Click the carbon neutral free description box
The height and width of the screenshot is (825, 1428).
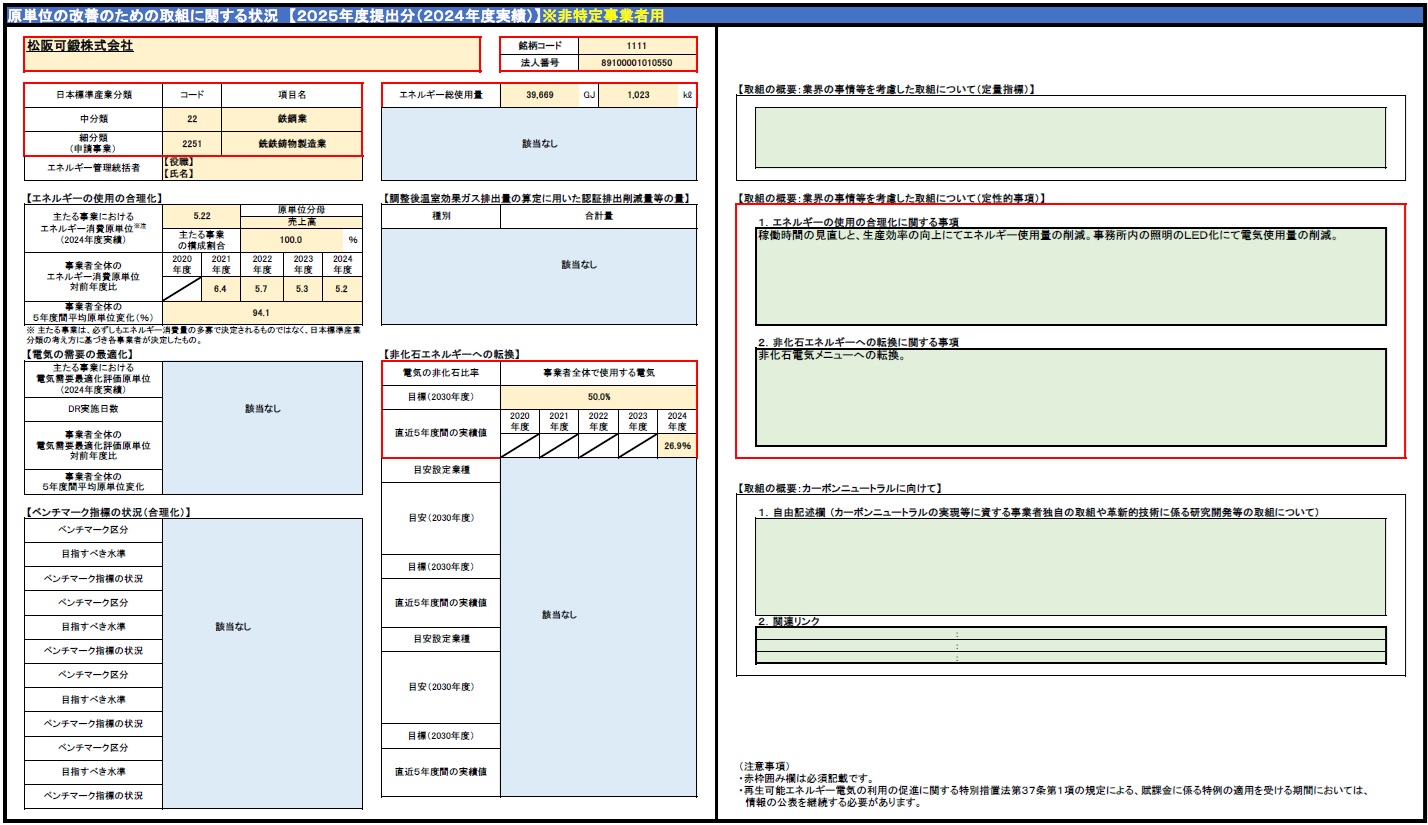click(1070, 567)
